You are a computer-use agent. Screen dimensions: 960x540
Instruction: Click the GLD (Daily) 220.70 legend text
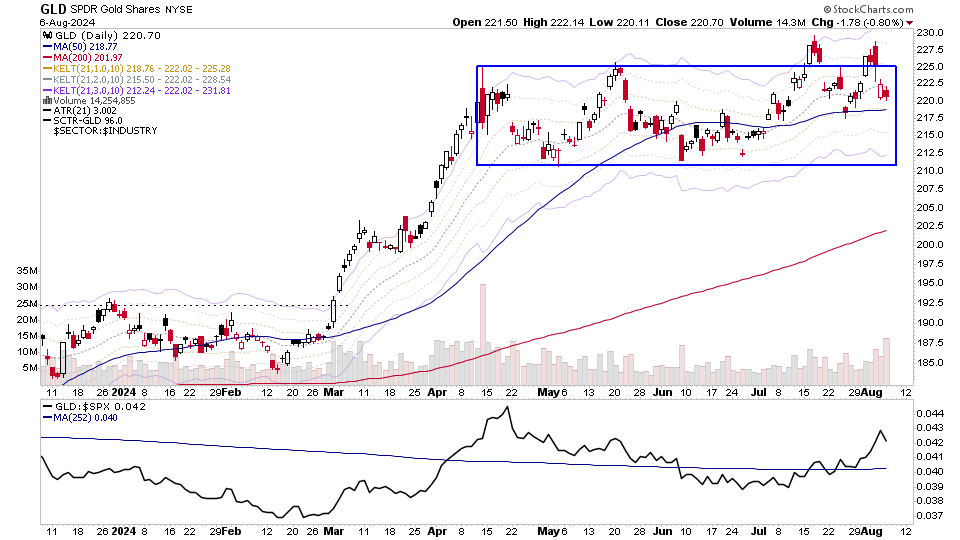point(108,36)
